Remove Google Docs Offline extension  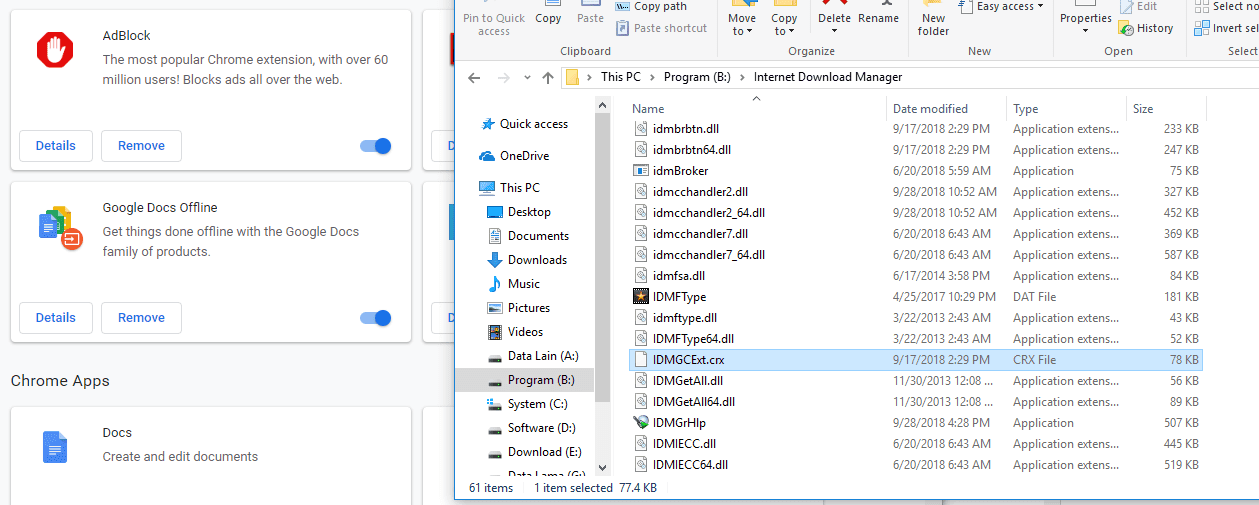(x=141, y=318)
